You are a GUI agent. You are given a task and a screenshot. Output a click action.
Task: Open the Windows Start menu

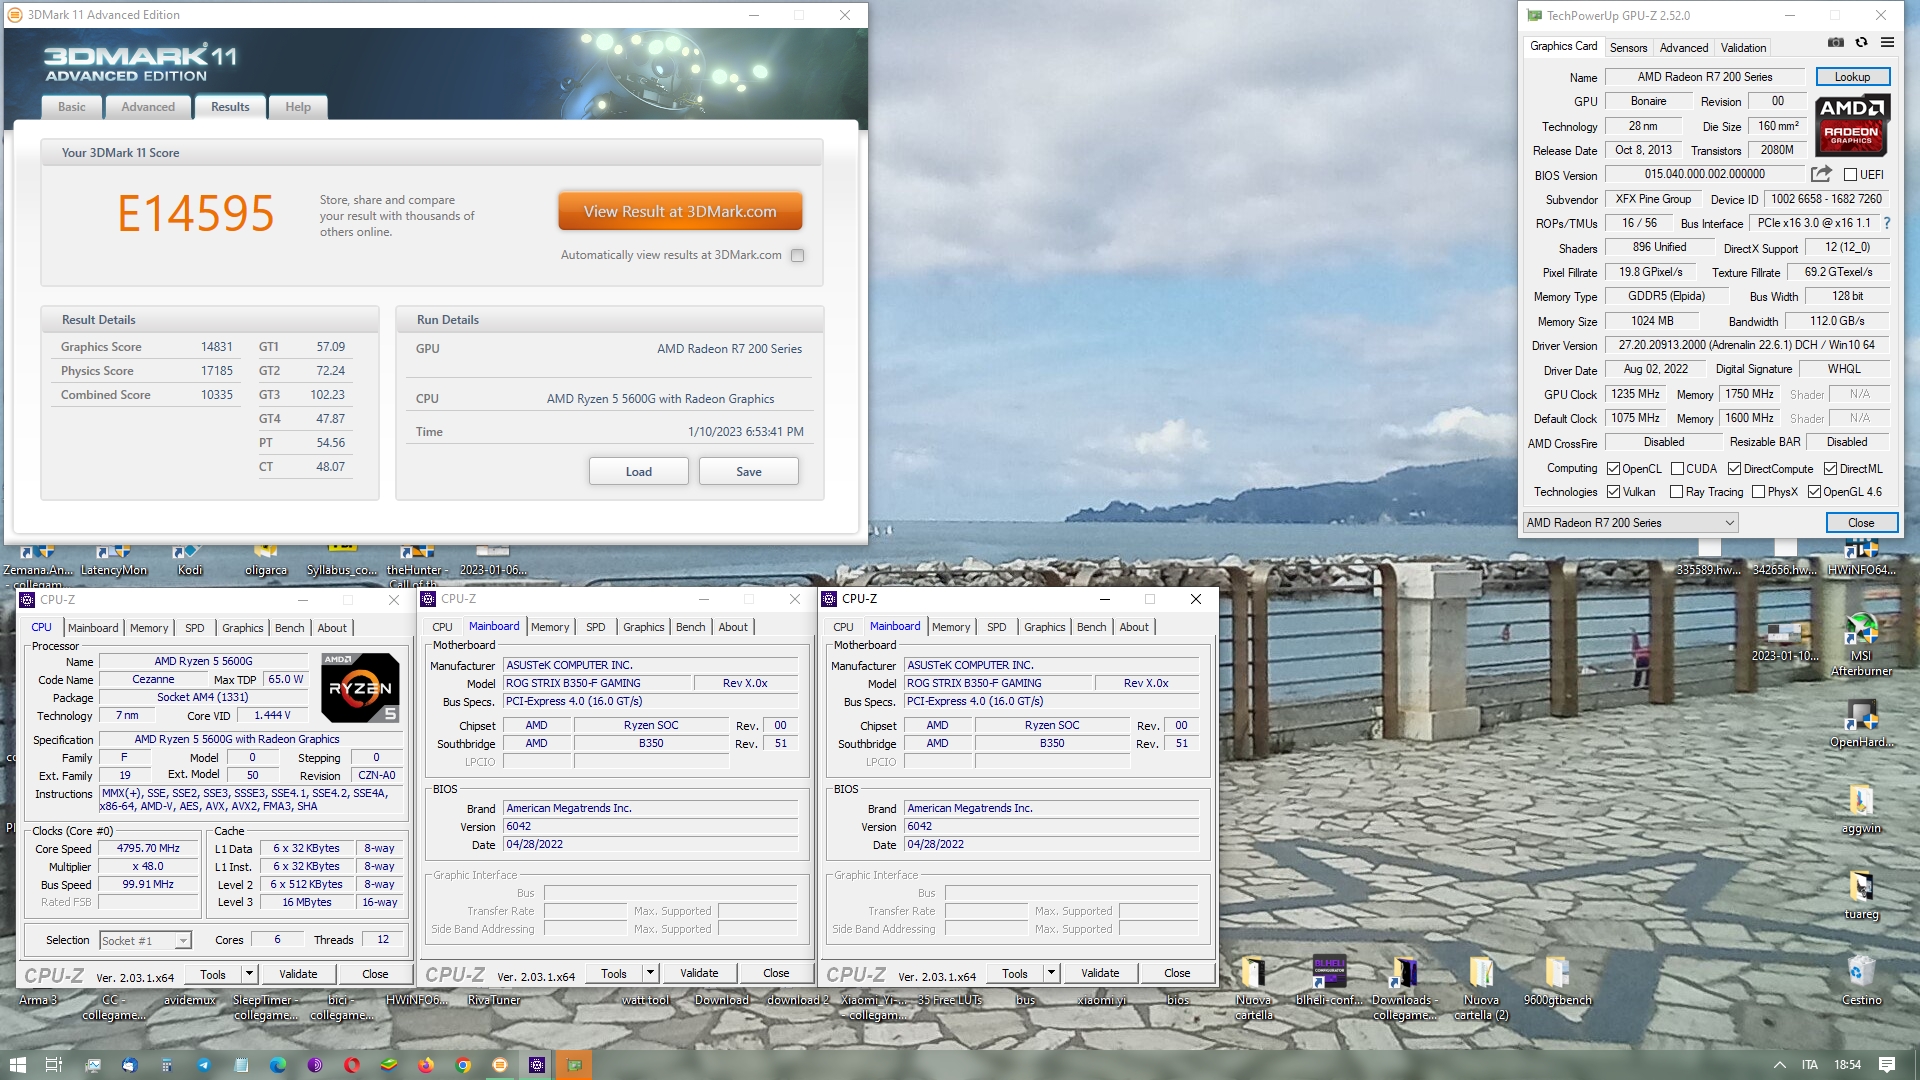coord(17,1065)
